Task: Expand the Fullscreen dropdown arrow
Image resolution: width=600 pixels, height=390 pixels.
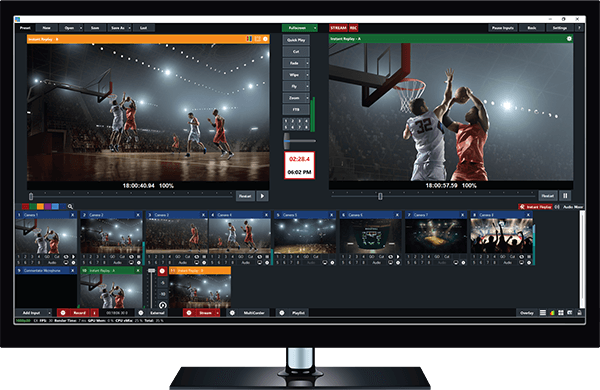Action: (315, 28)
